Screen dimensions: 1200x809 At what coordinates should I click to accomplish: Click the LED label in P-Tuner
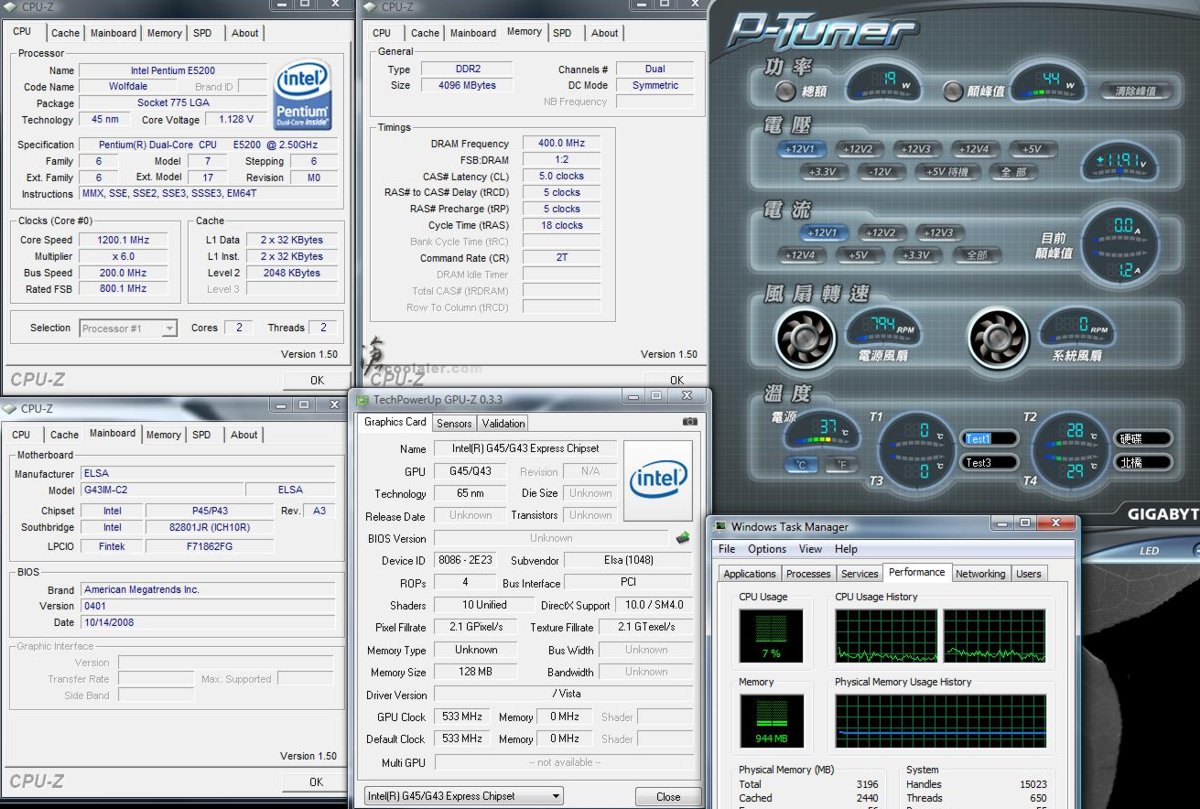click(1150, 551)
